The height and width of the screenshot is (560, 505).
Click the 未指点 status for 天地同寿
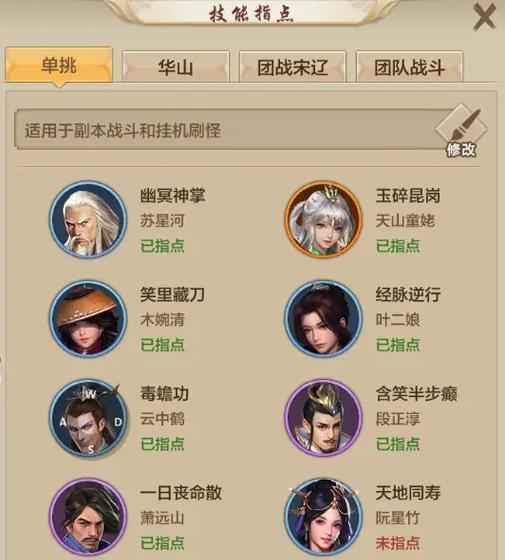(398, 543)
